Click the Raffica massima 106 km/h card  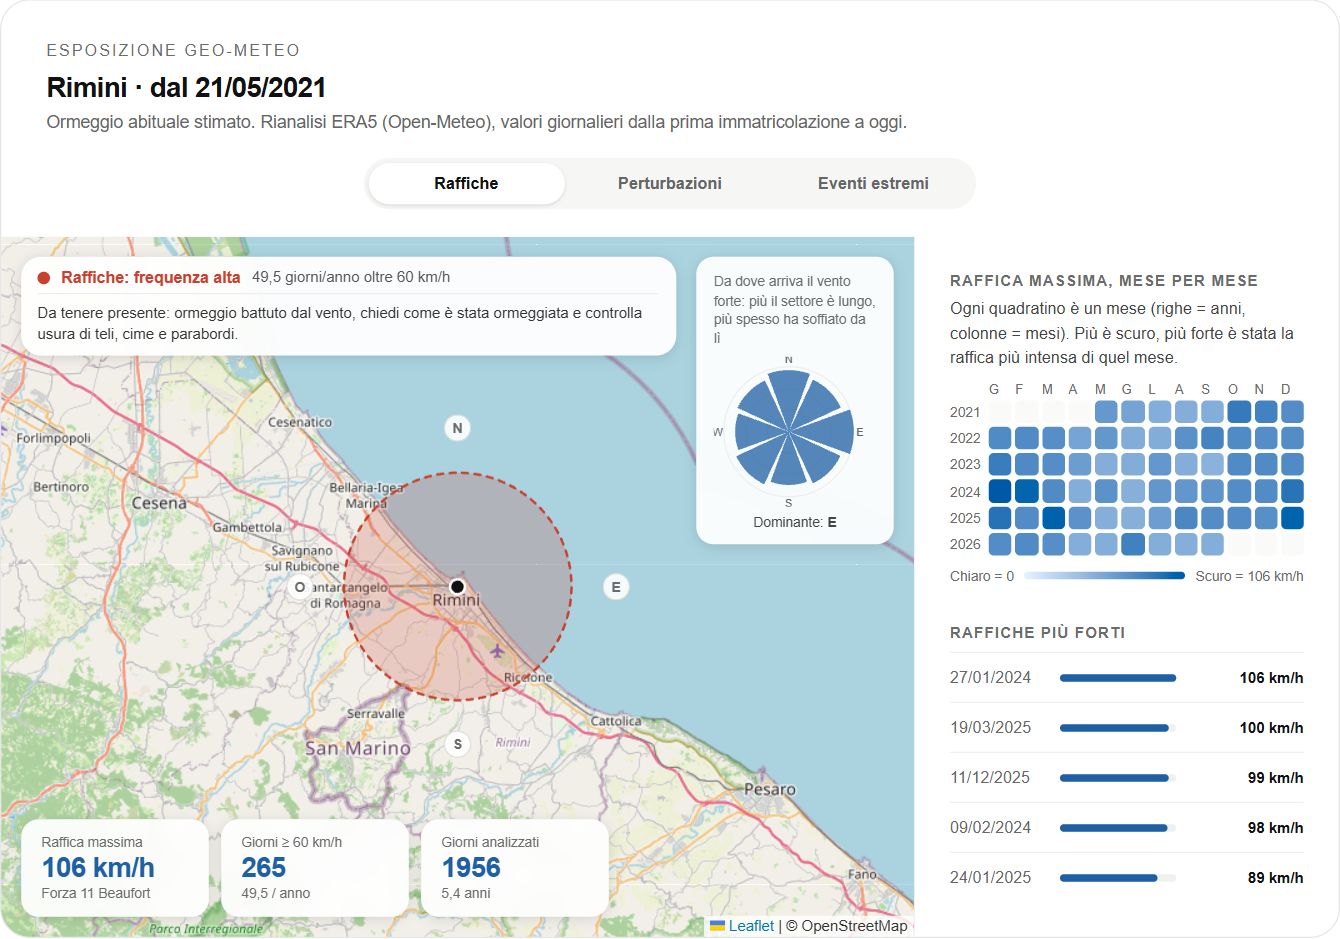(115, 868)
